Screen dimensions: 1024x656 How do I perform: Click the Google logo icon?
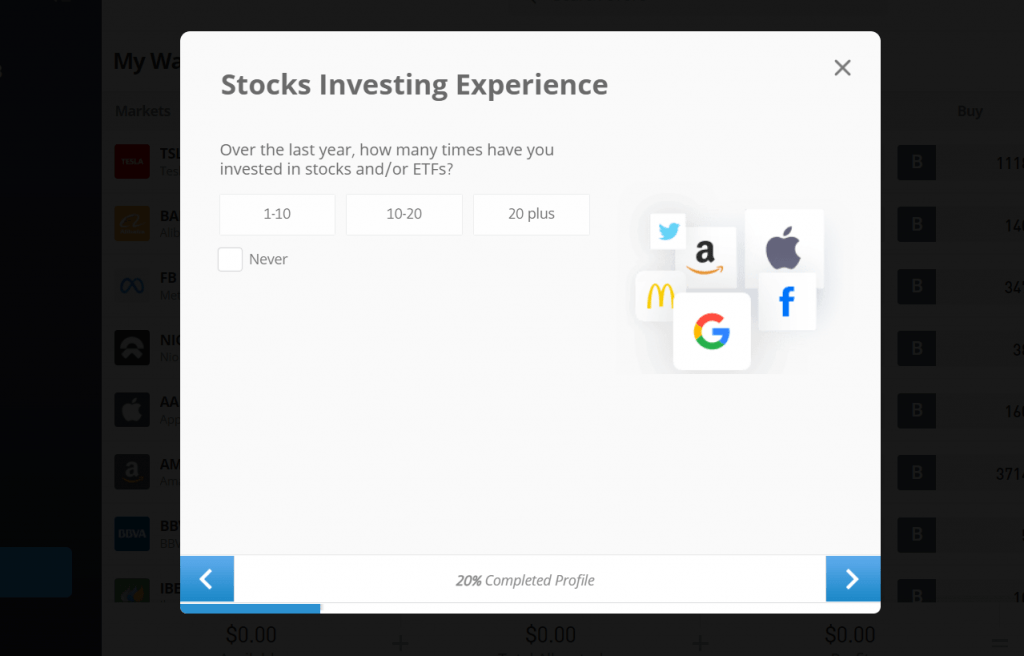coord(711,331)
